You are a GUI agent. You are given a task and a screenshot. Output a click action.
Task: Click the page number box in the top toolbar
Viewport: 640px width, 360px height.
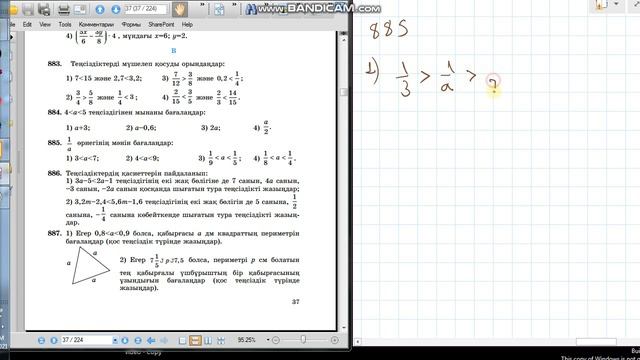145,9
